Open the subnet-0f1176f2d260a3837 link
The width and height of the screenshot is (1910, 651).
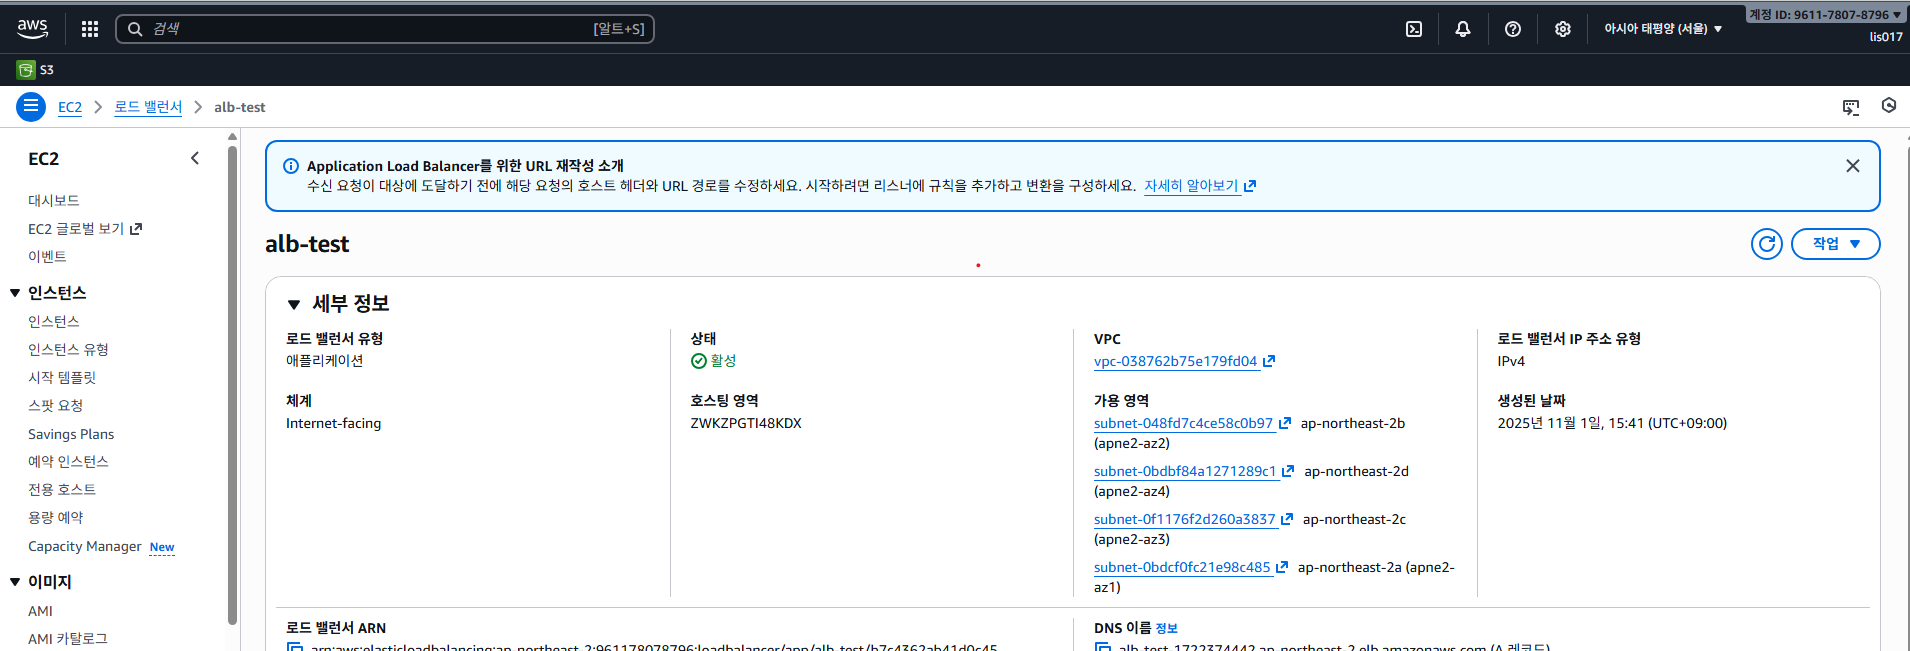[x=1184, y=519]
